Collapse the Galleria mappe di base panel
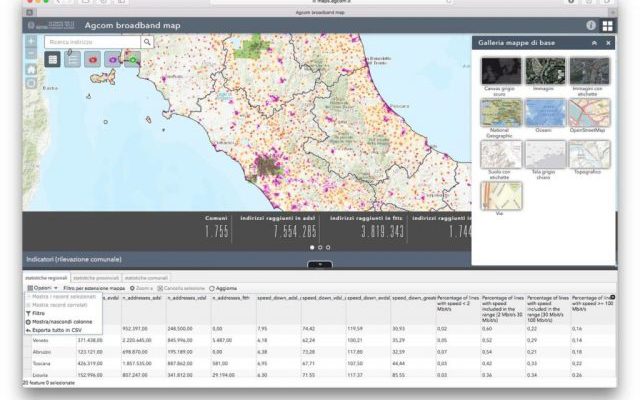 click(x=594, y=43)
